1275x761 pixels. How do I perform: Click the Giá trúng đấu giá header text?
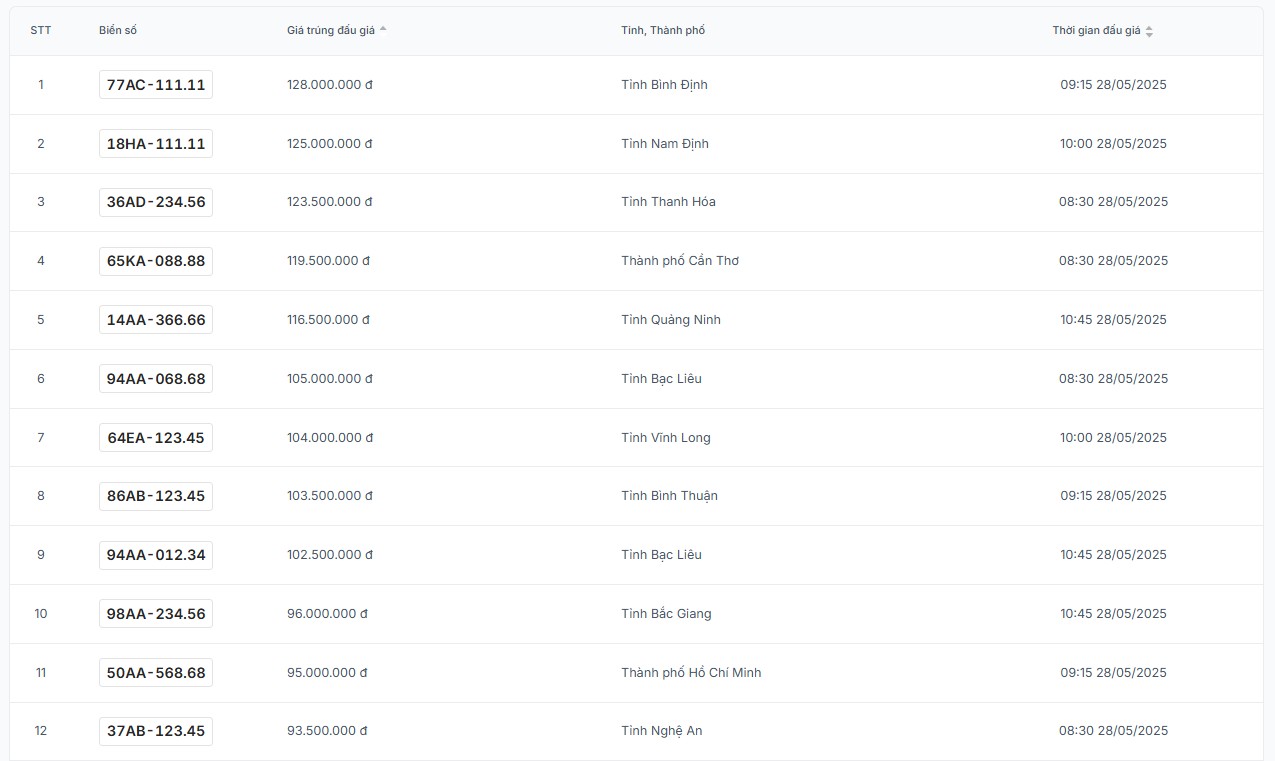[x=331, y=30]
